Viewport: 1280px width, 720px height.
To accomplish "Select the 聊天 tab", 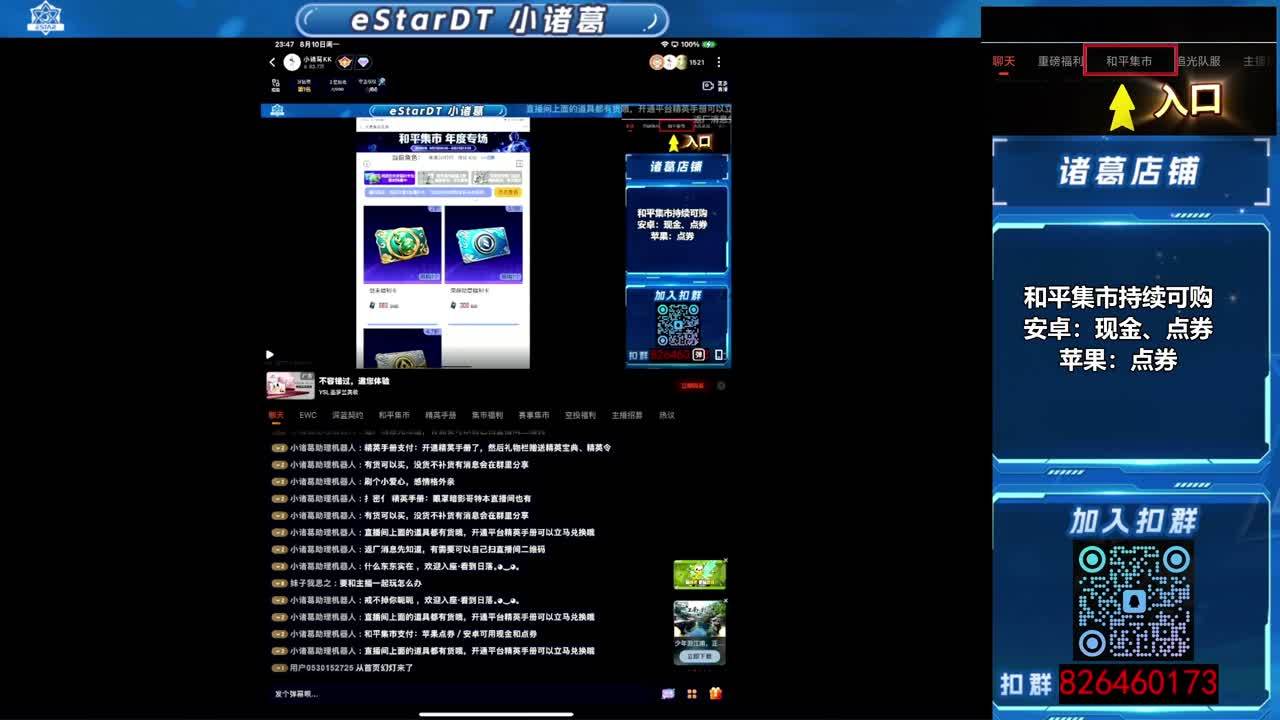I will 276,415.
